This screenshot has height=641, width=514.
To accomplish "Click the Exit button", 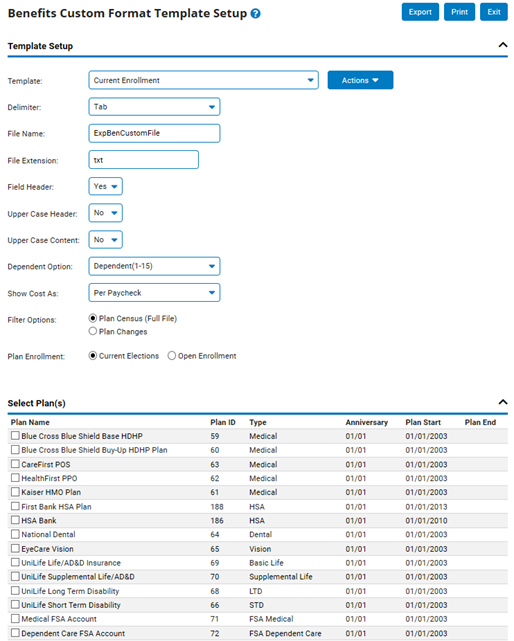I will click(494, 12).
